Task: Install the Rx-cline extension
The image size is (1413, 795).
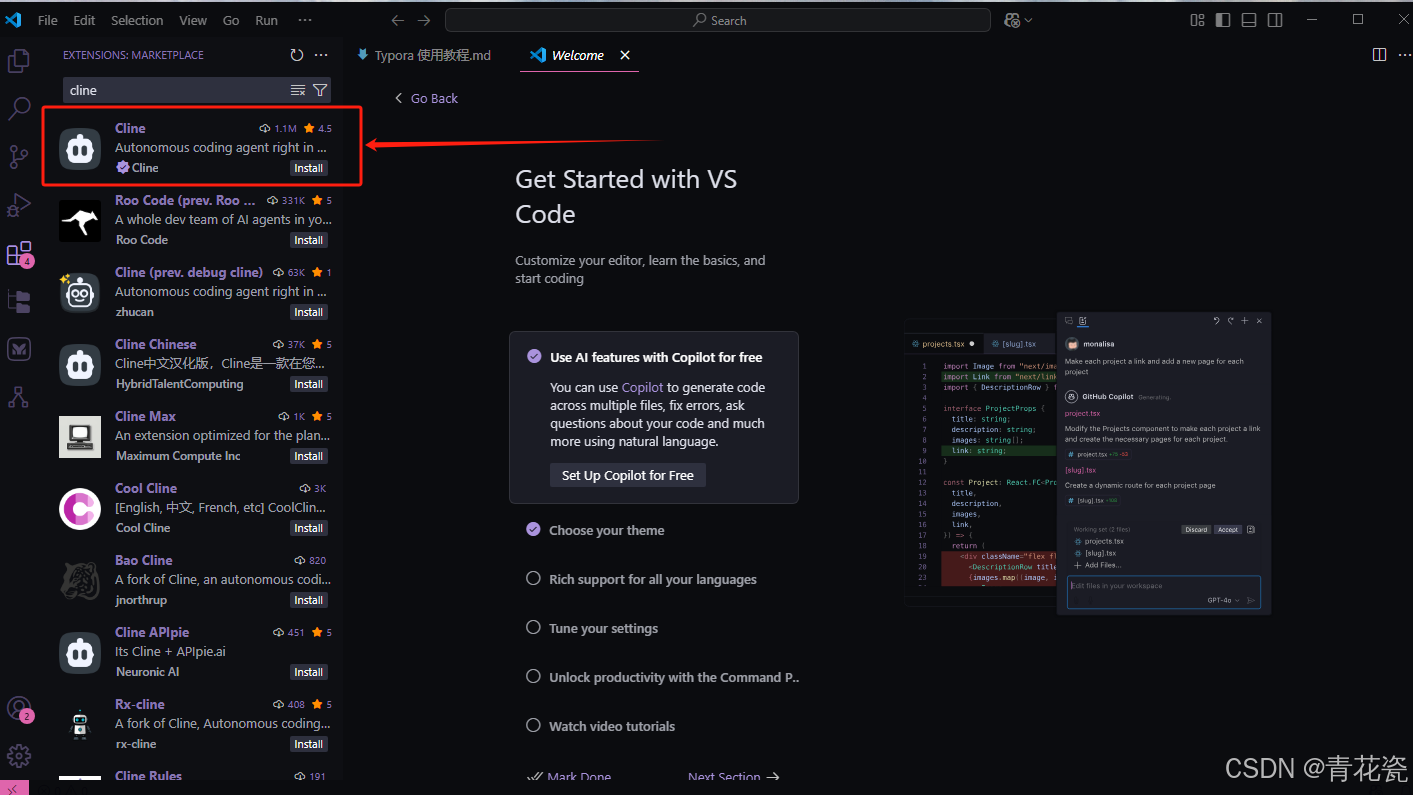Action: click(309, 744)
